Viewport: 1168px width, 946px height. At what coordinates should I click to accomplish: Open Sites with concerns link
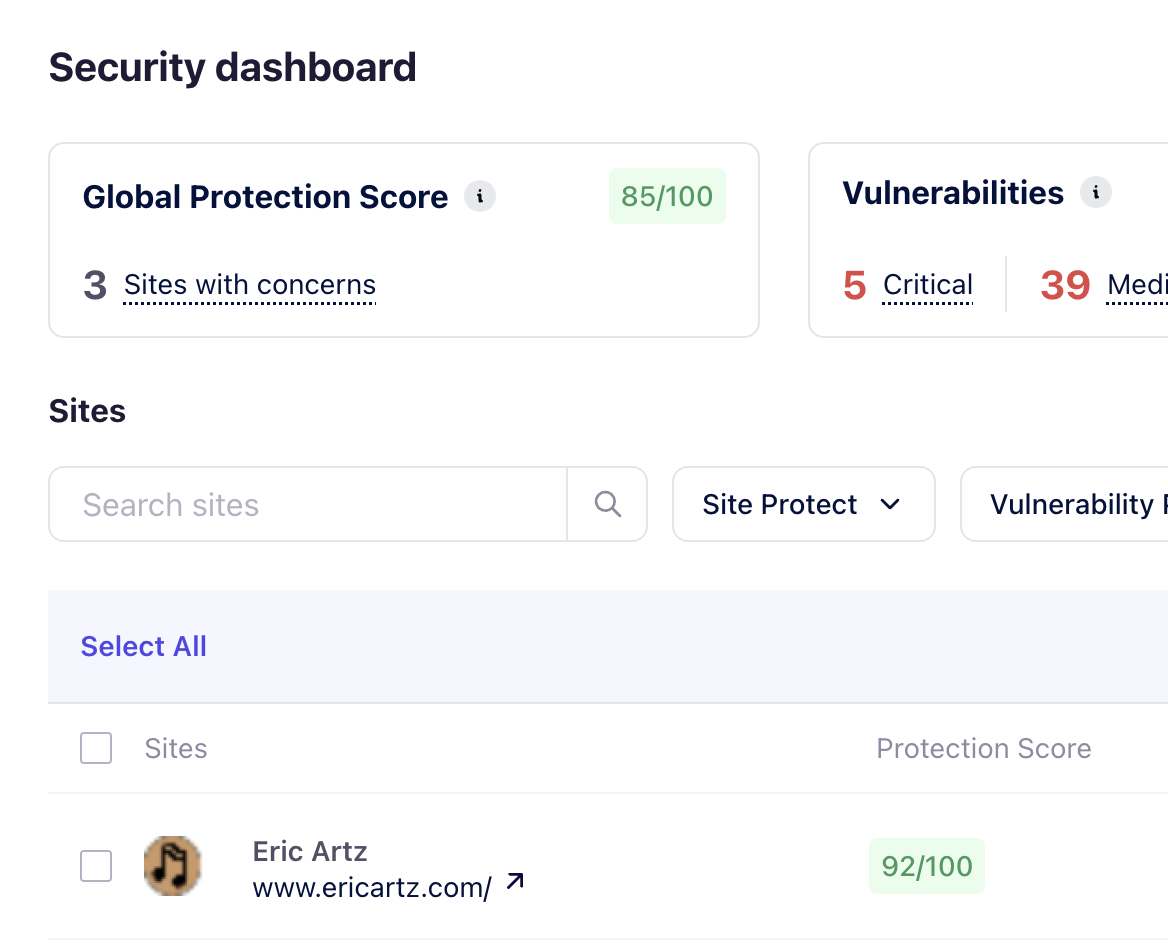point(250,286)
